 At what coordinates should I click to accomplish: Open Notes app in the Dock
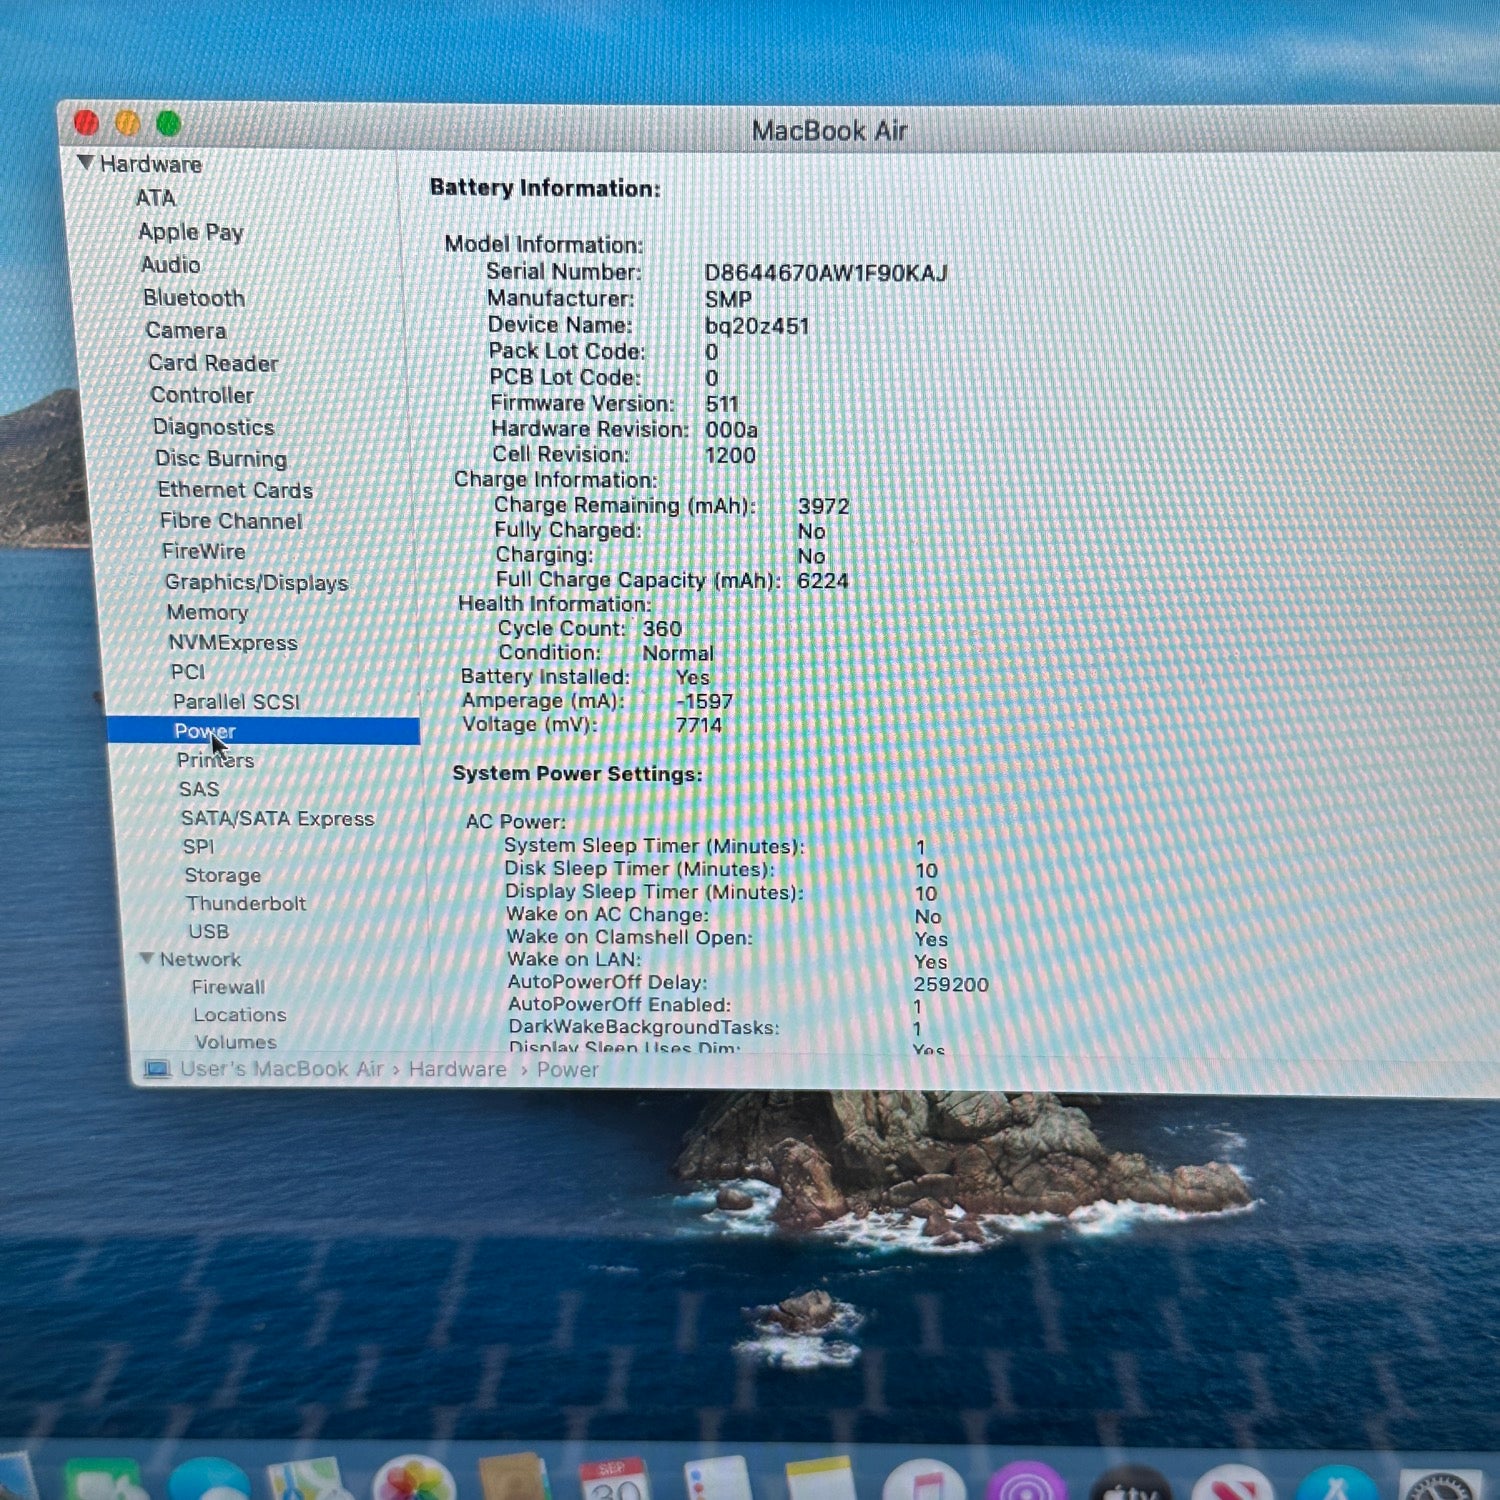[x=819, y=1482]
